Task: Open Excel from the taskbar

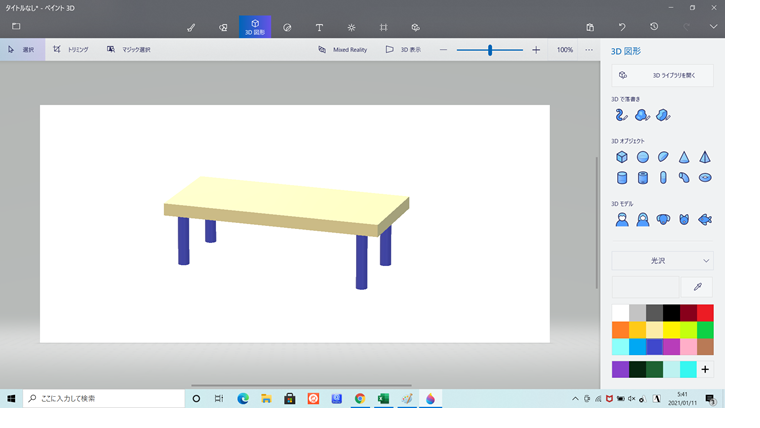Action: (383, 398)
